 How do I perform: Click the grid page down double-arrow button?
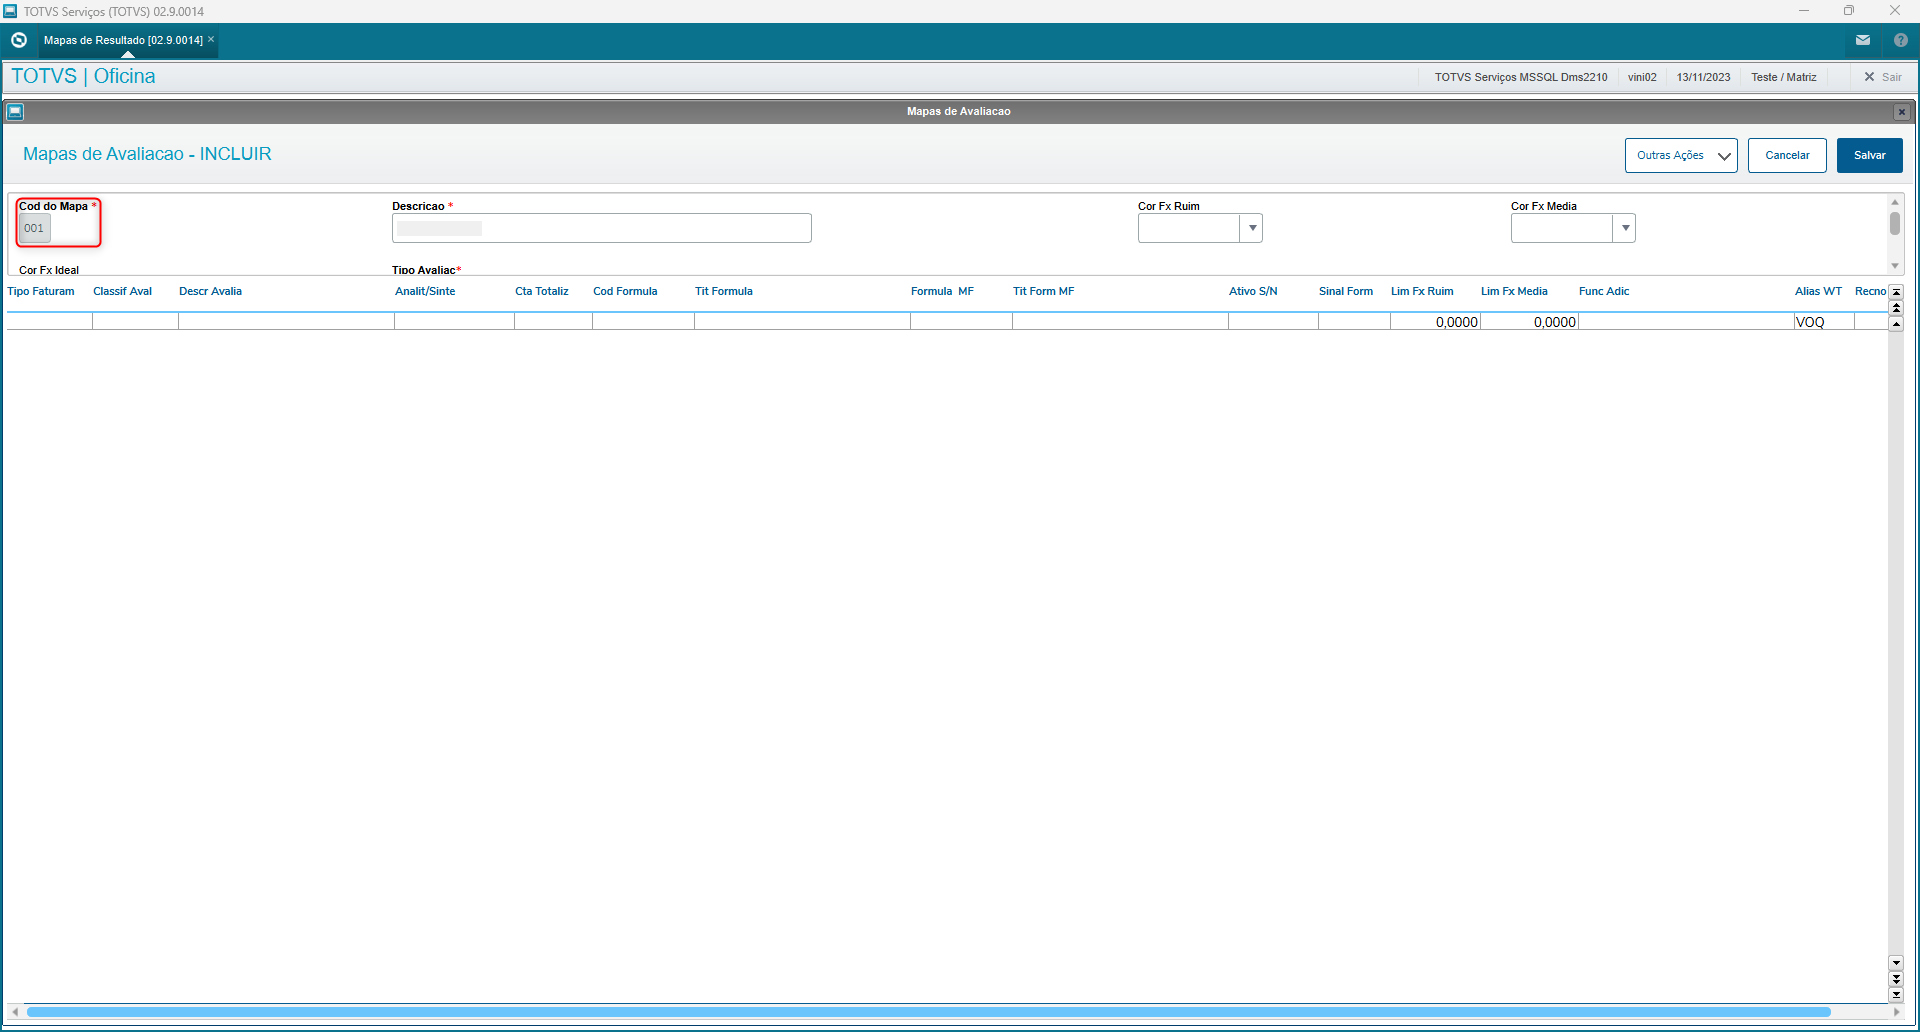coord(1896,979)
